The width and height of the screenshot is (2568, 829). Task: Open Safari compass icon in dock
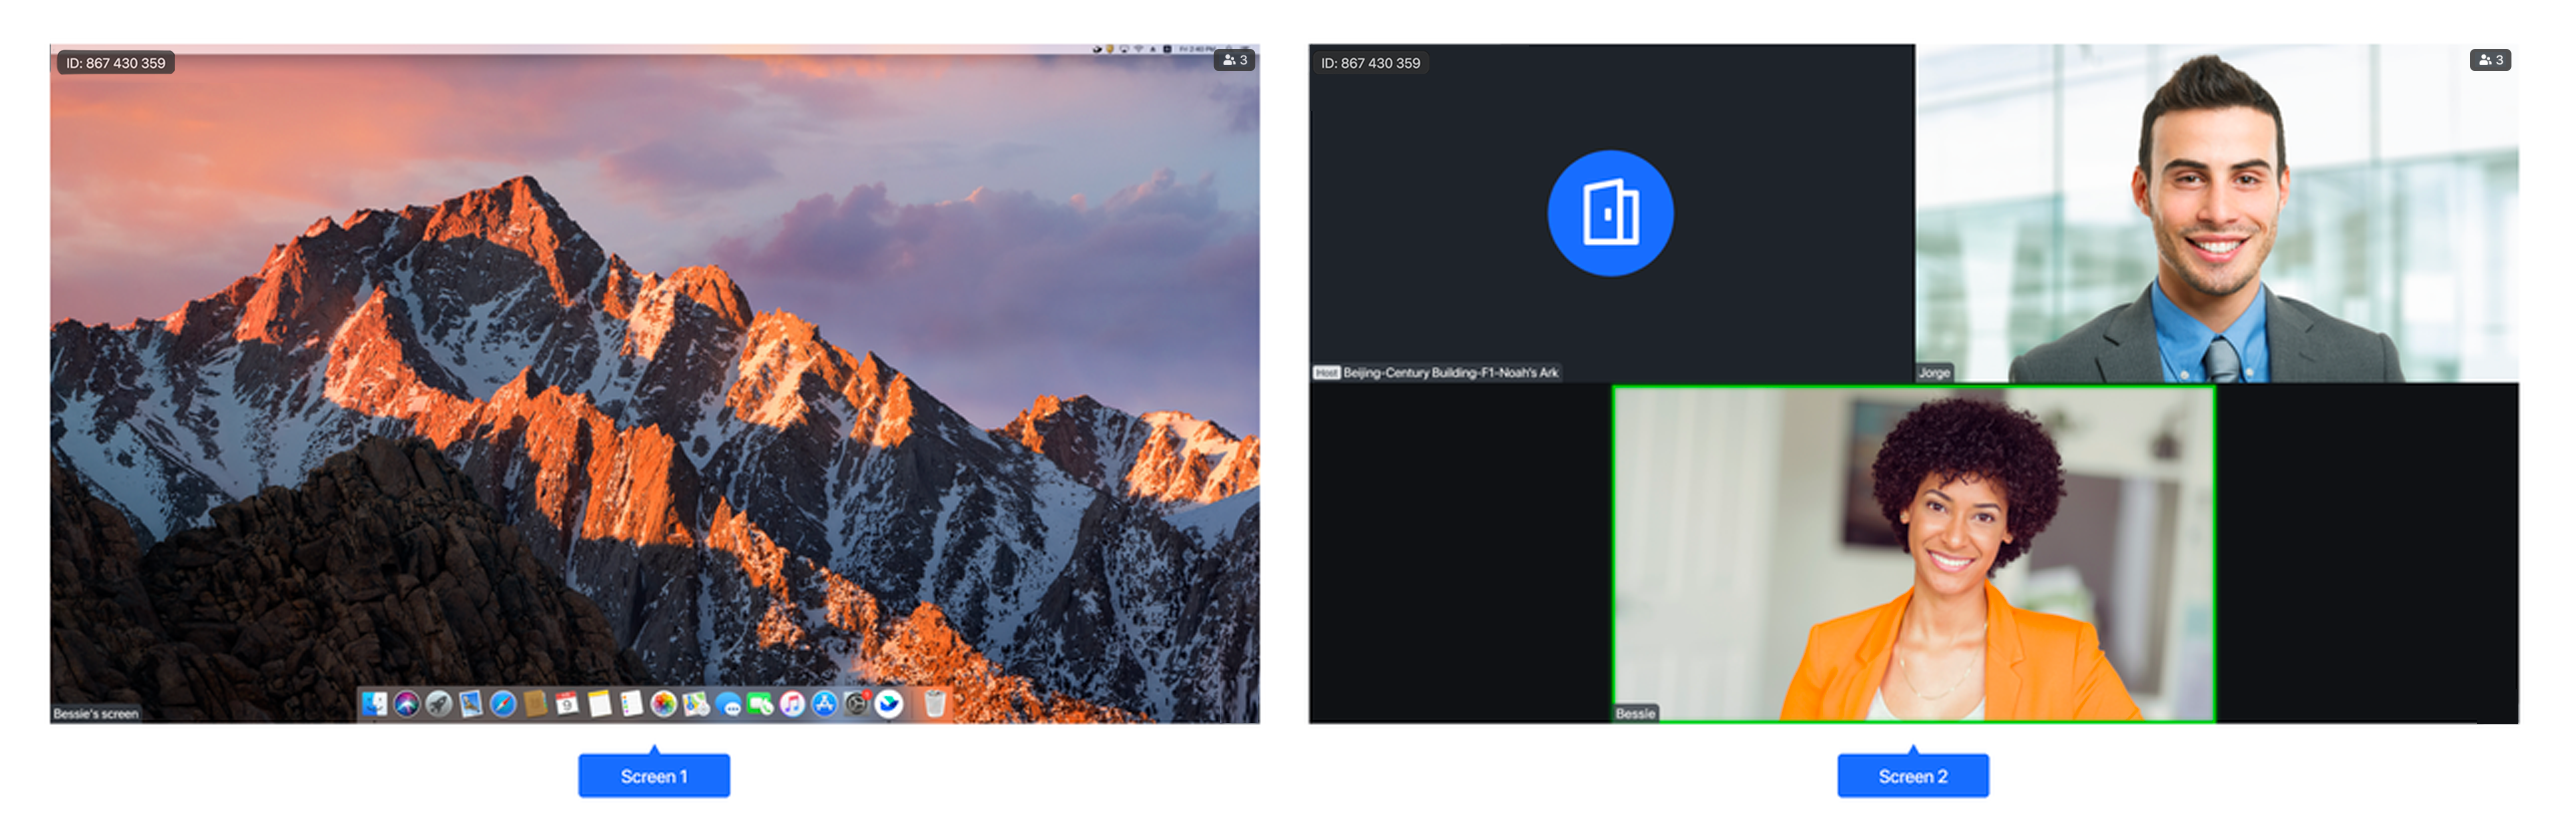[x=503, y=705]
